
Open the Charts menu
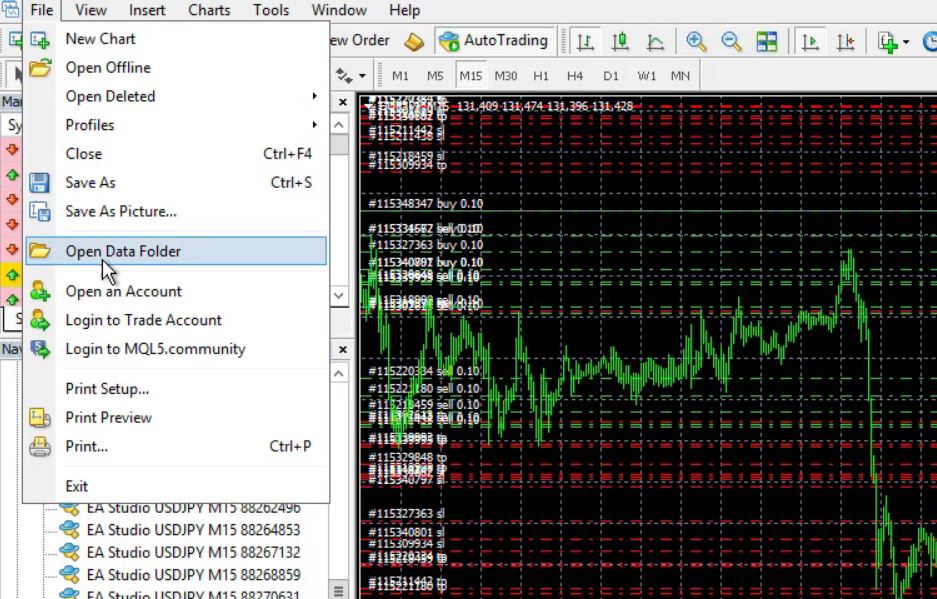[209, 10]
